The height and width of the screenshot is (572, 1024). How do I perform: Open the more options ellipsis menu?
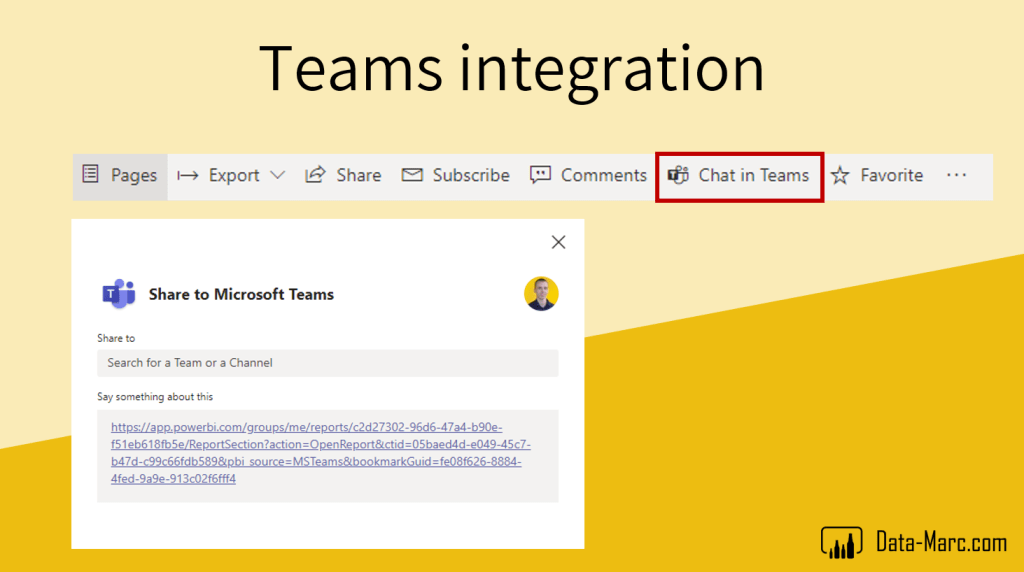click(957, 175)
